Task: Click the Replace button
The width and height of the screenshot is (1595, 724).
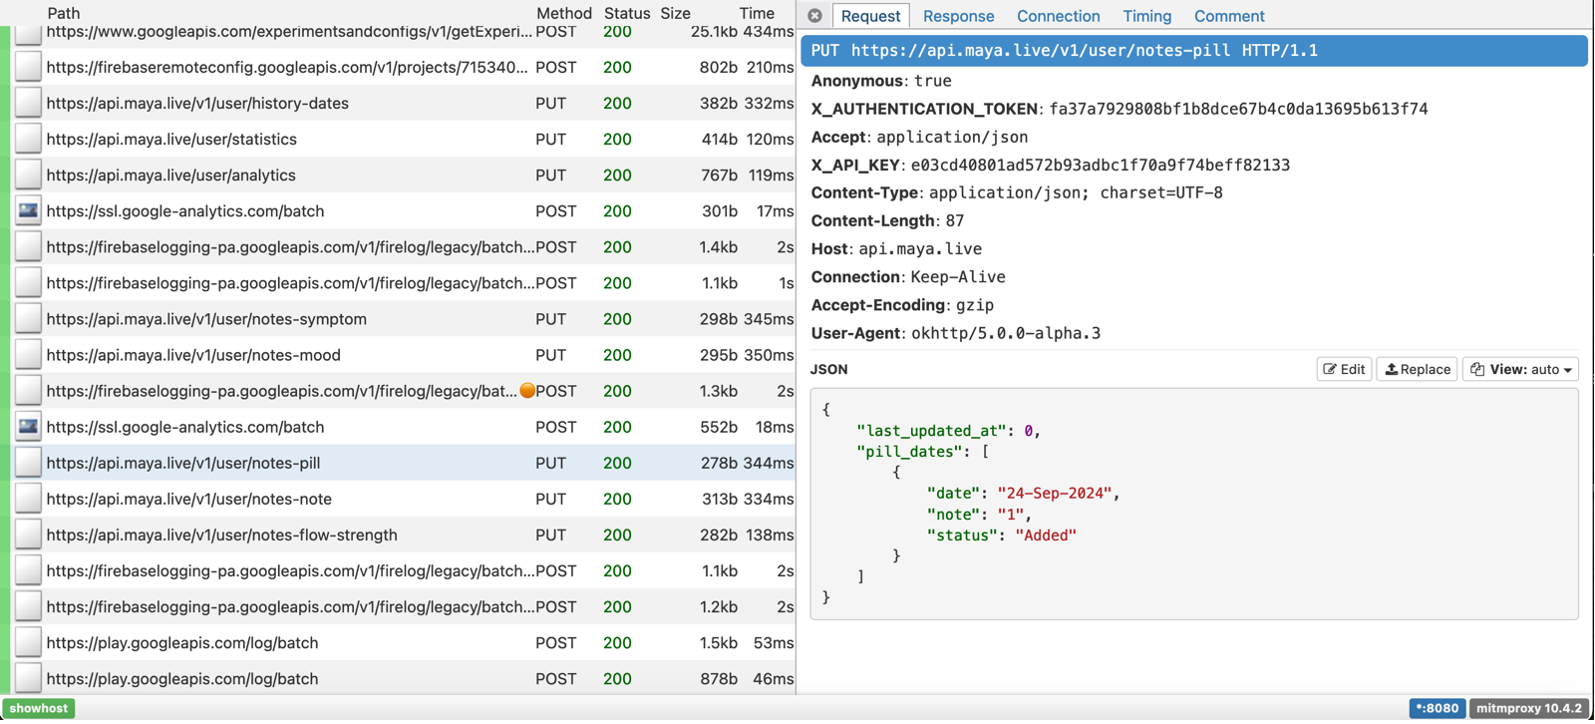Action: [x=1416, y=369]
